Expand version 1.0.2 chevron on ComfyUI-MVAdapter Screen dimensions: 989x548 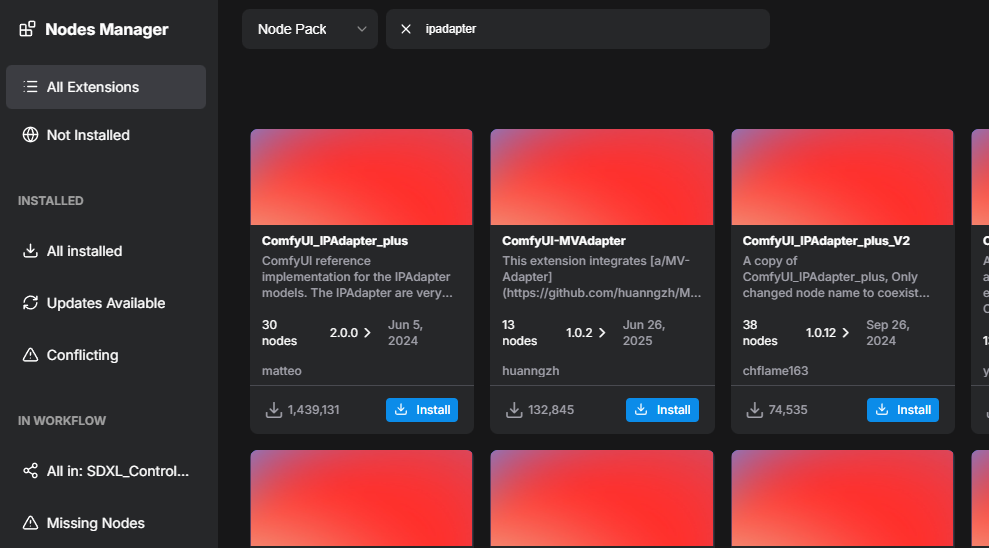tap(602, 333)
